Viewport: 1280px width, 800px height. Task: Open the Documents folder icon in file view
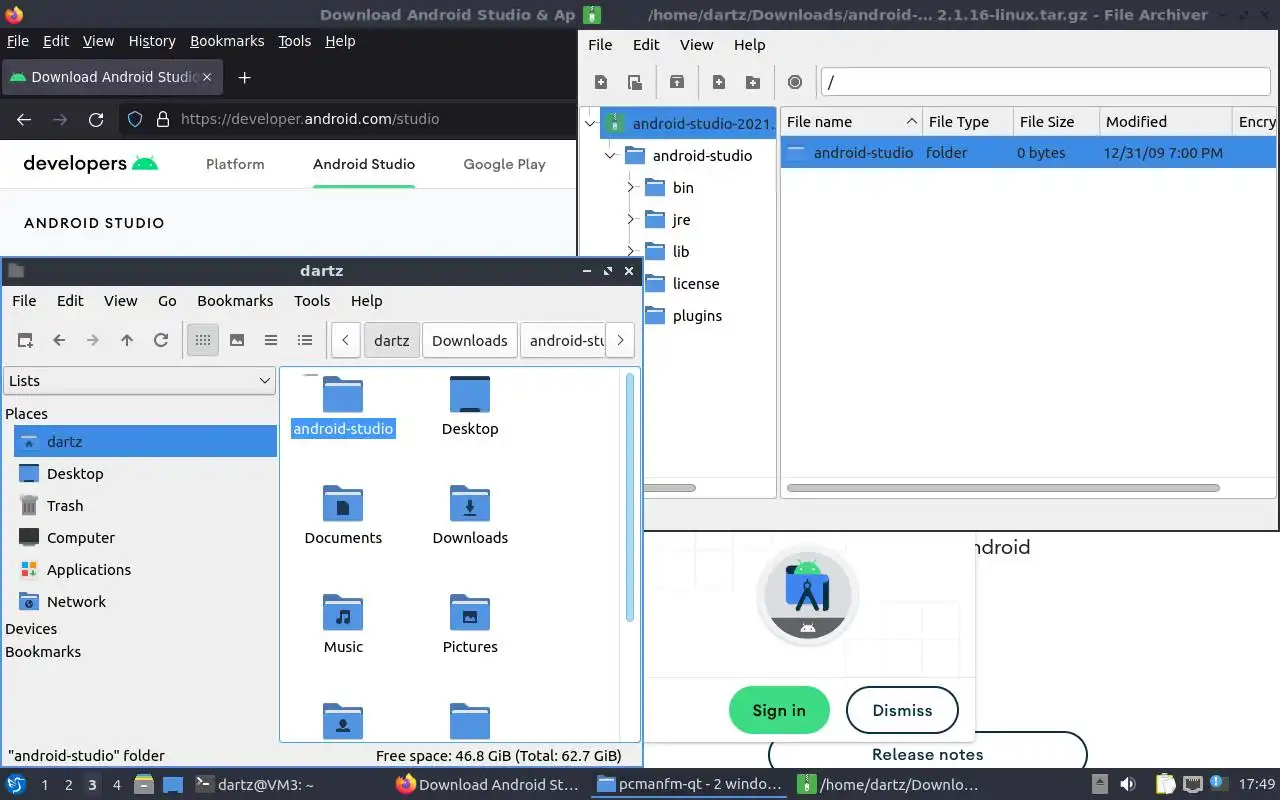click(x=343, y=504)
